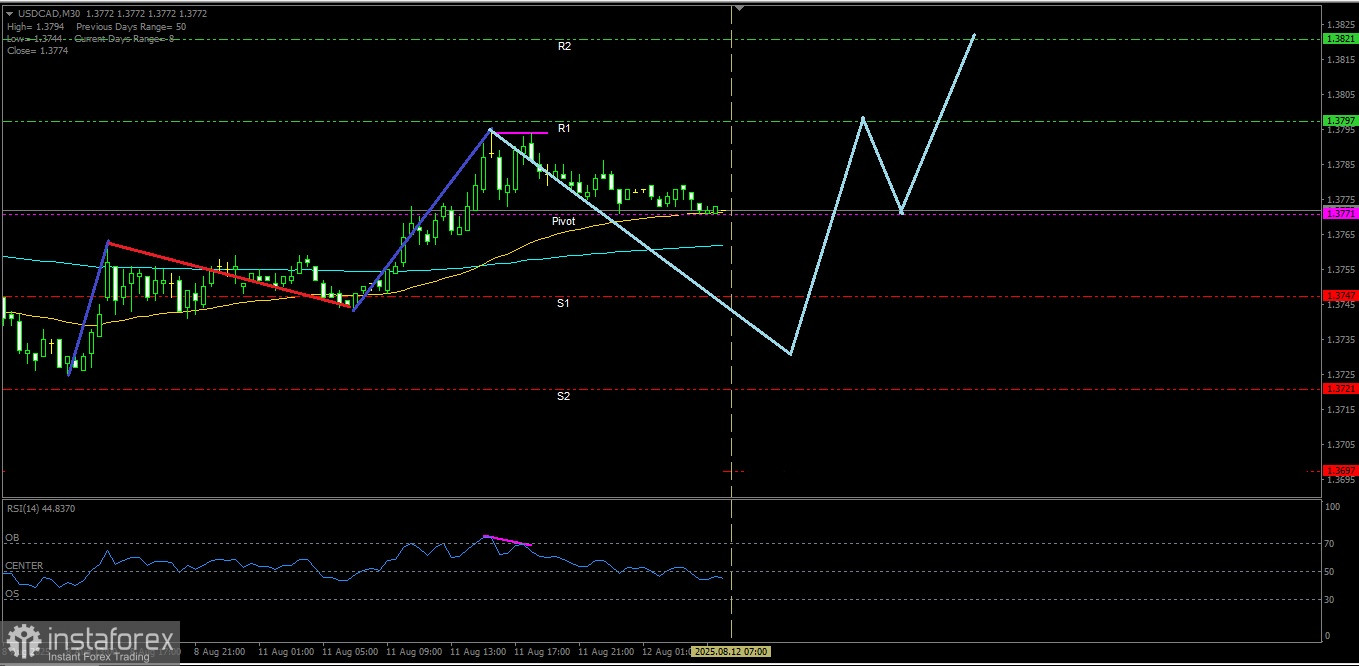Select the R2 resistance label

(x=564, y=46)
